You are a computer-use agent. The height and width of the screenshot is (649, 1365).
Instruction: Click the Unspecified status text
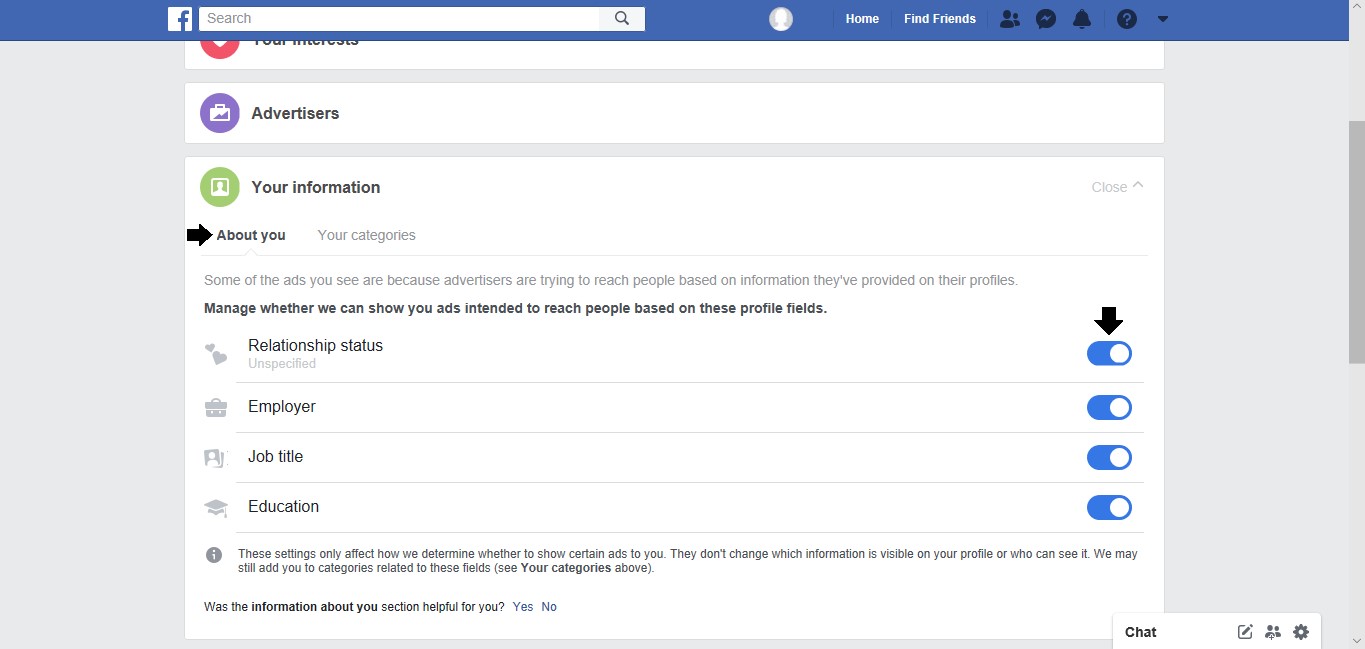(x=282, y=364)
